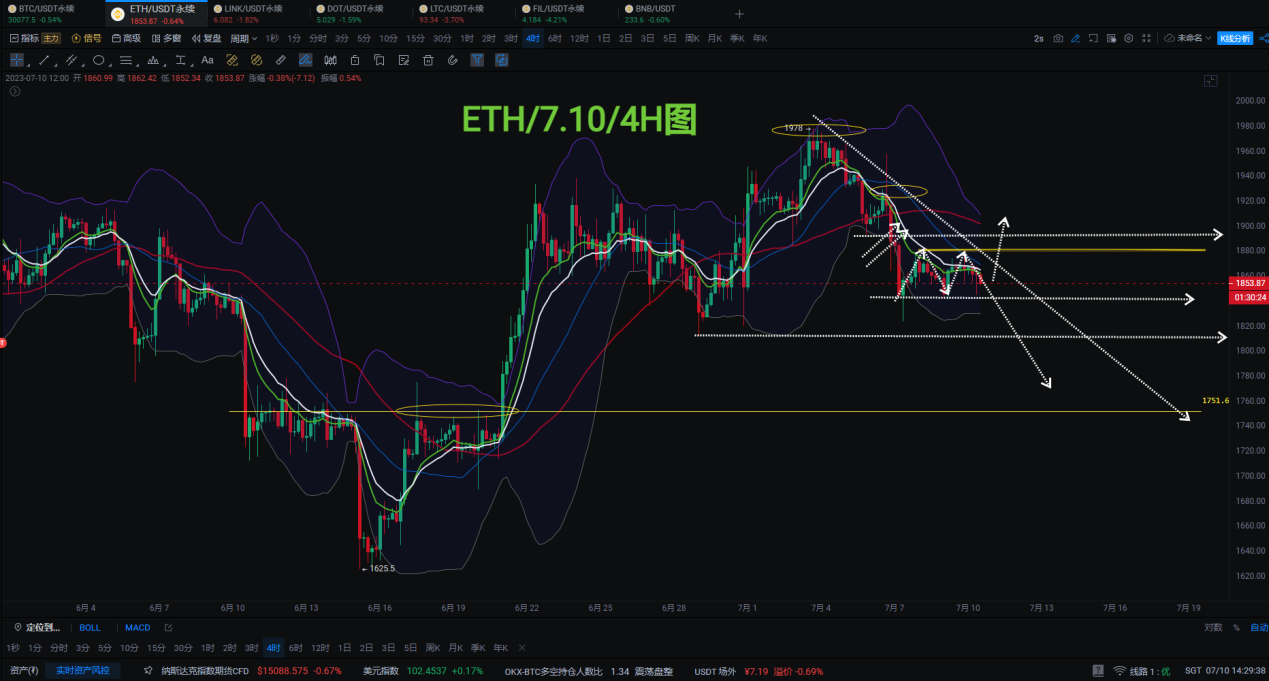
Task: Switch to the BTC/USDT永续 tab
Action: pos(52,14)
